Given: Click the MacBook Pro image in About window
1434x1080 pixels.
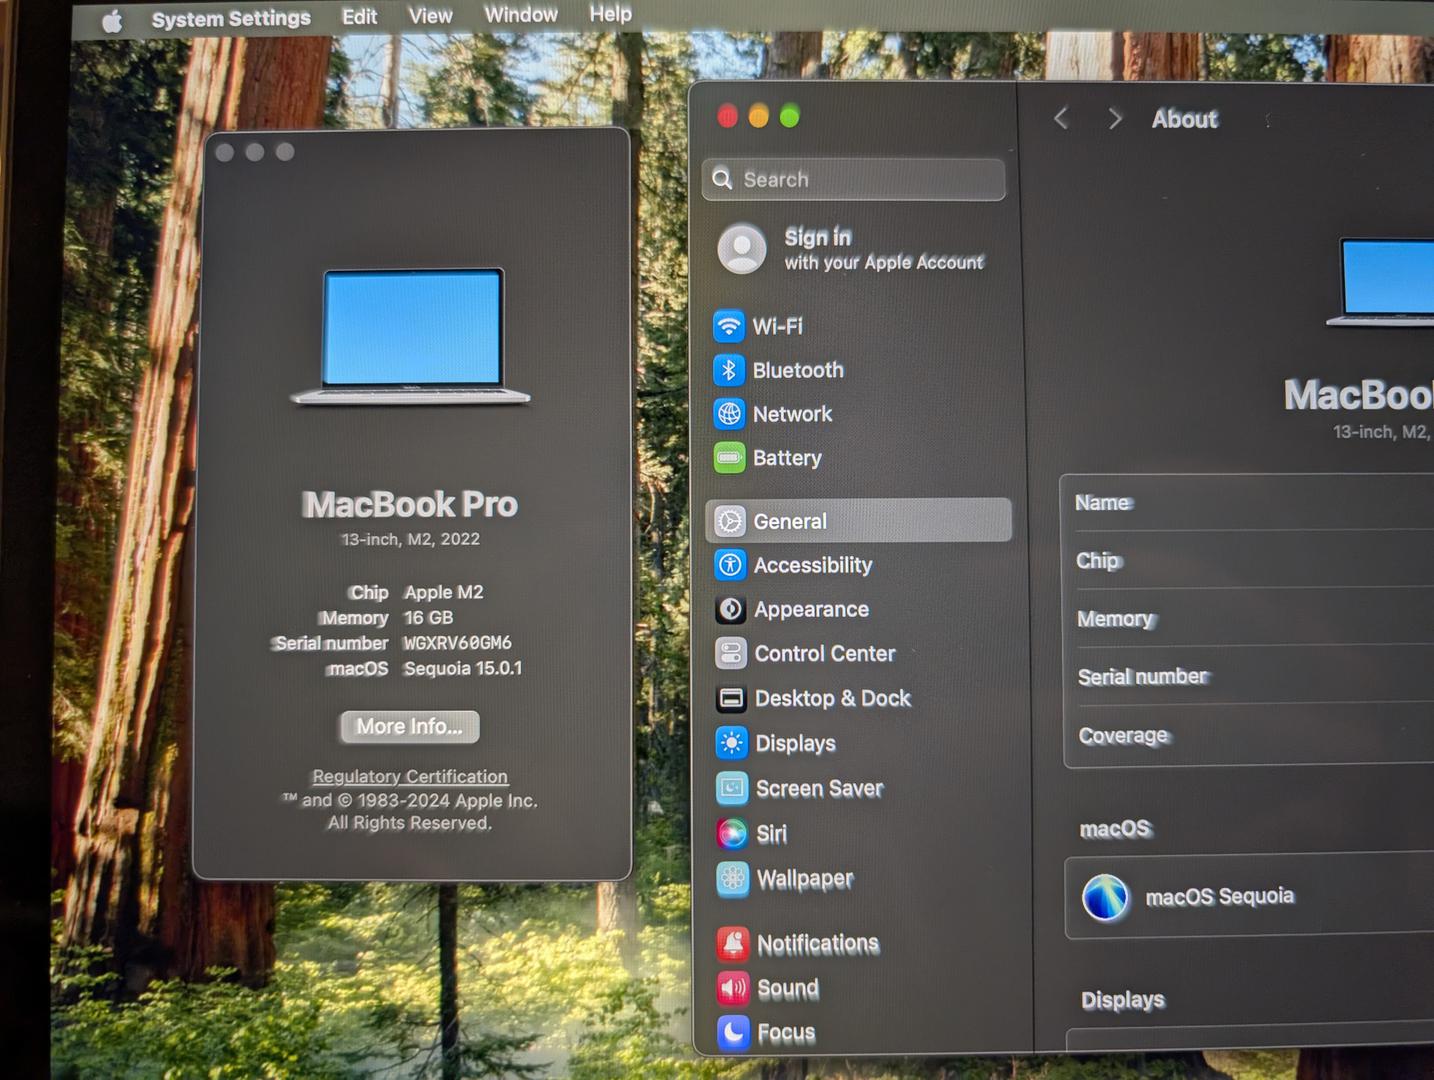Looking at the screenshot, I should pyautogui.click(x=410, y=337).
